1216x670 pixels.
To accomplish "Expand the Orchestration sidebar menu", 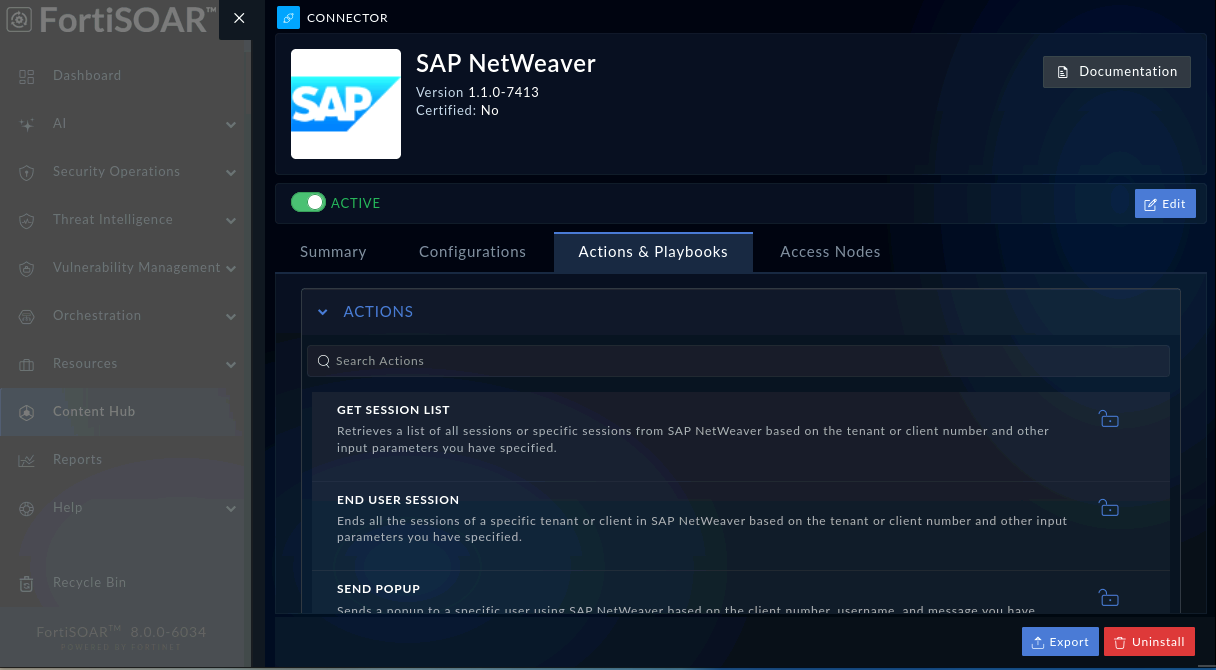I will pyautogui.click(x=231, y=317).
